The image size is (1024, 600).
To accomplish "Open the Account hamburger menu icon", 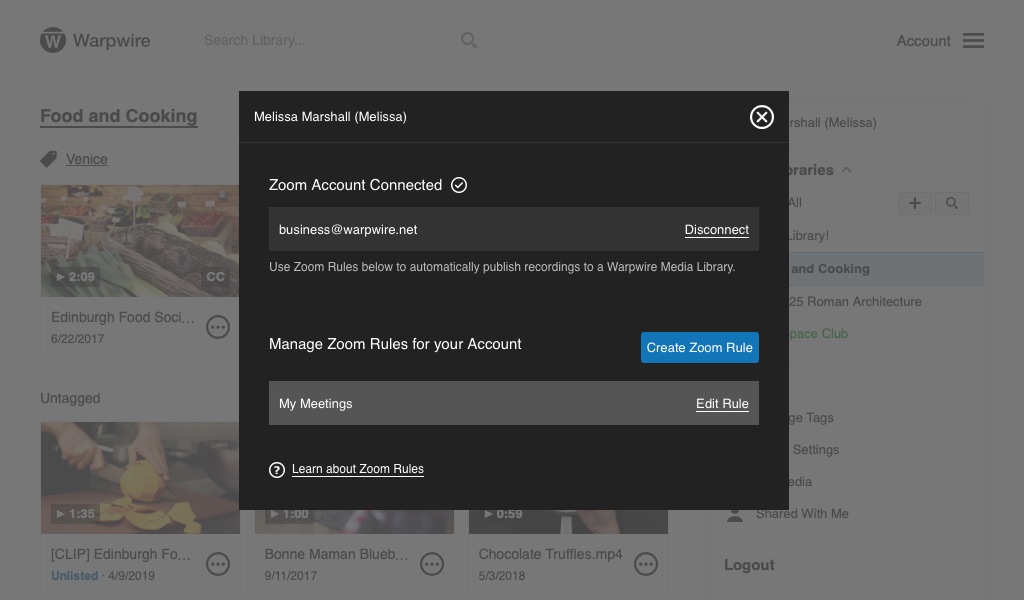I will point(973,40).
